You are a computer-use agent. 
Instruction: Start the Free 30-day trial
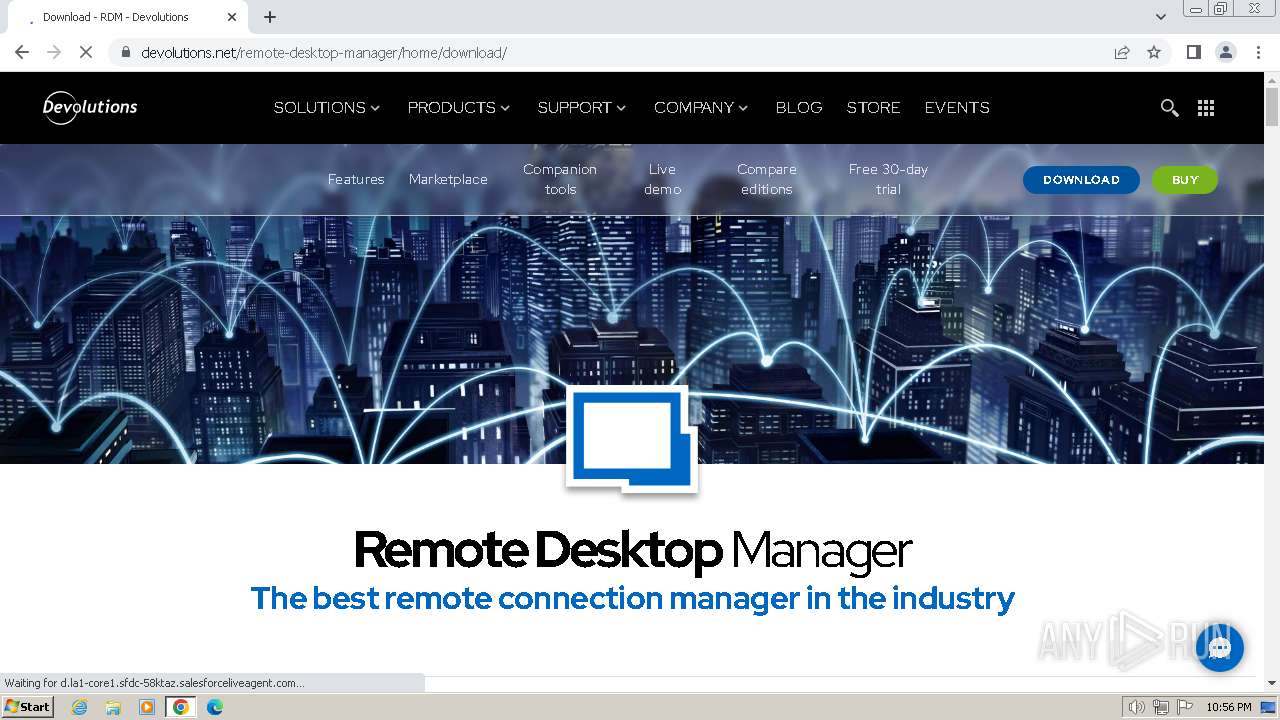888,179
